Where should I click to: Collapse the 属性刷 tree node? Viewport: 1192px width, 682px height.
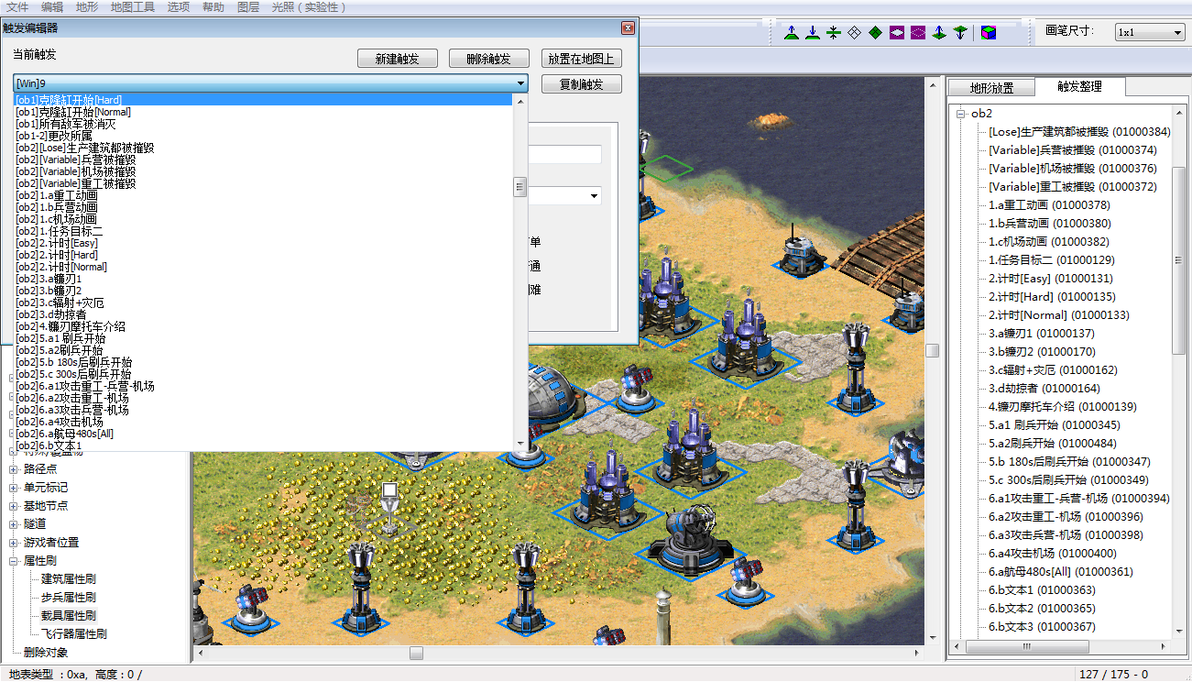coord(13,560)
